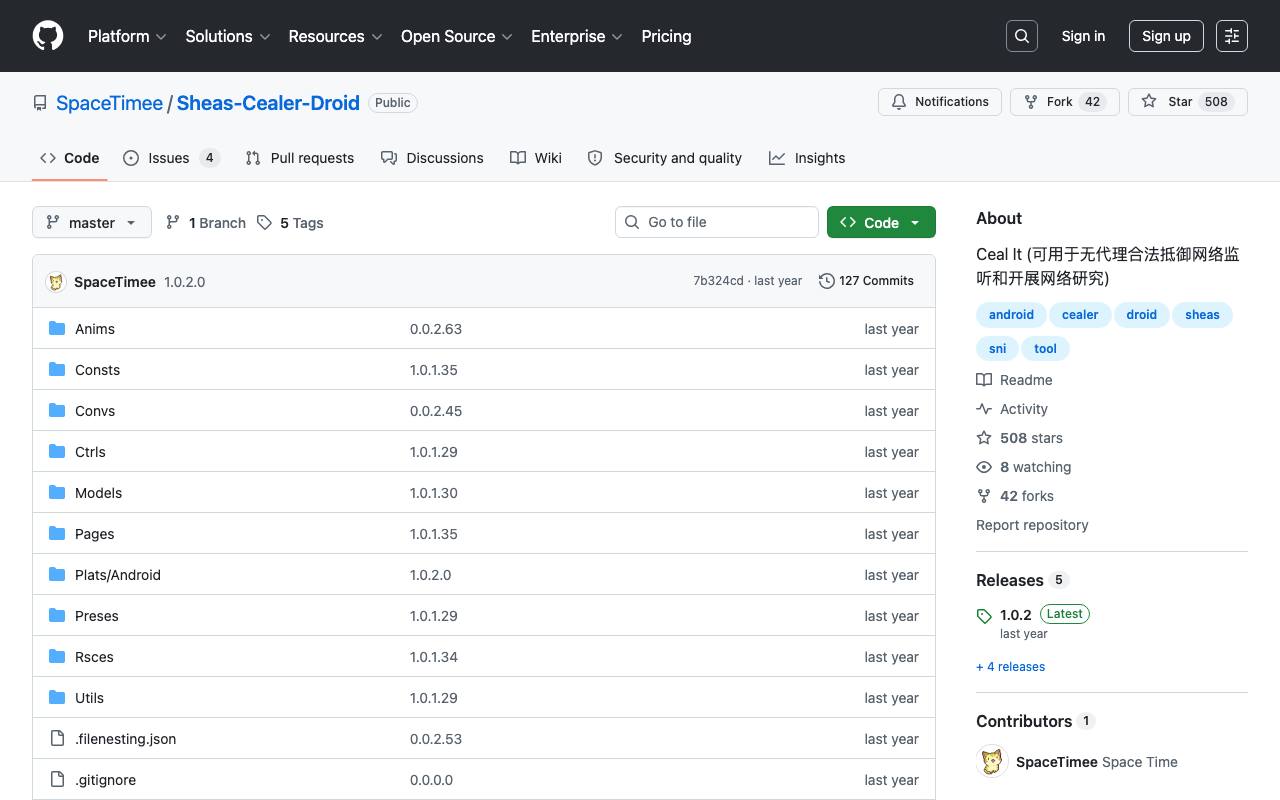Click the release tag icon beside 1.0.2
Image resolution: width=1280 pixels, height=800 pixels.
[984, 616]
